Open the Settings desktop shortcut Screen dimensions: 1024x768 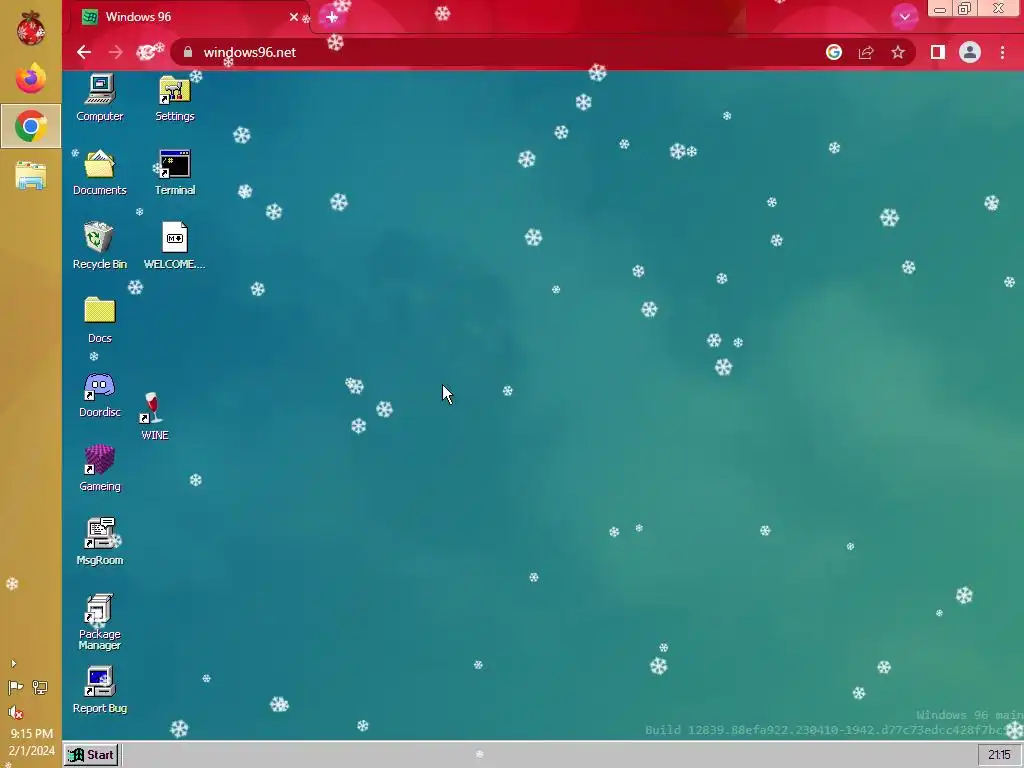pos(174,98)
